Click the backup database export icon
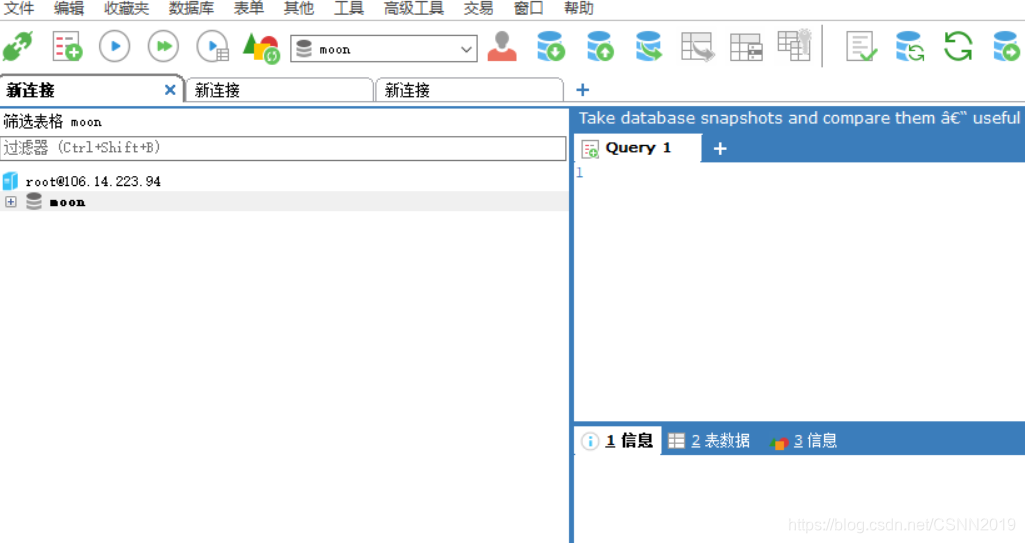Viewport: 1025px width, 543px height. coord(600,46)
